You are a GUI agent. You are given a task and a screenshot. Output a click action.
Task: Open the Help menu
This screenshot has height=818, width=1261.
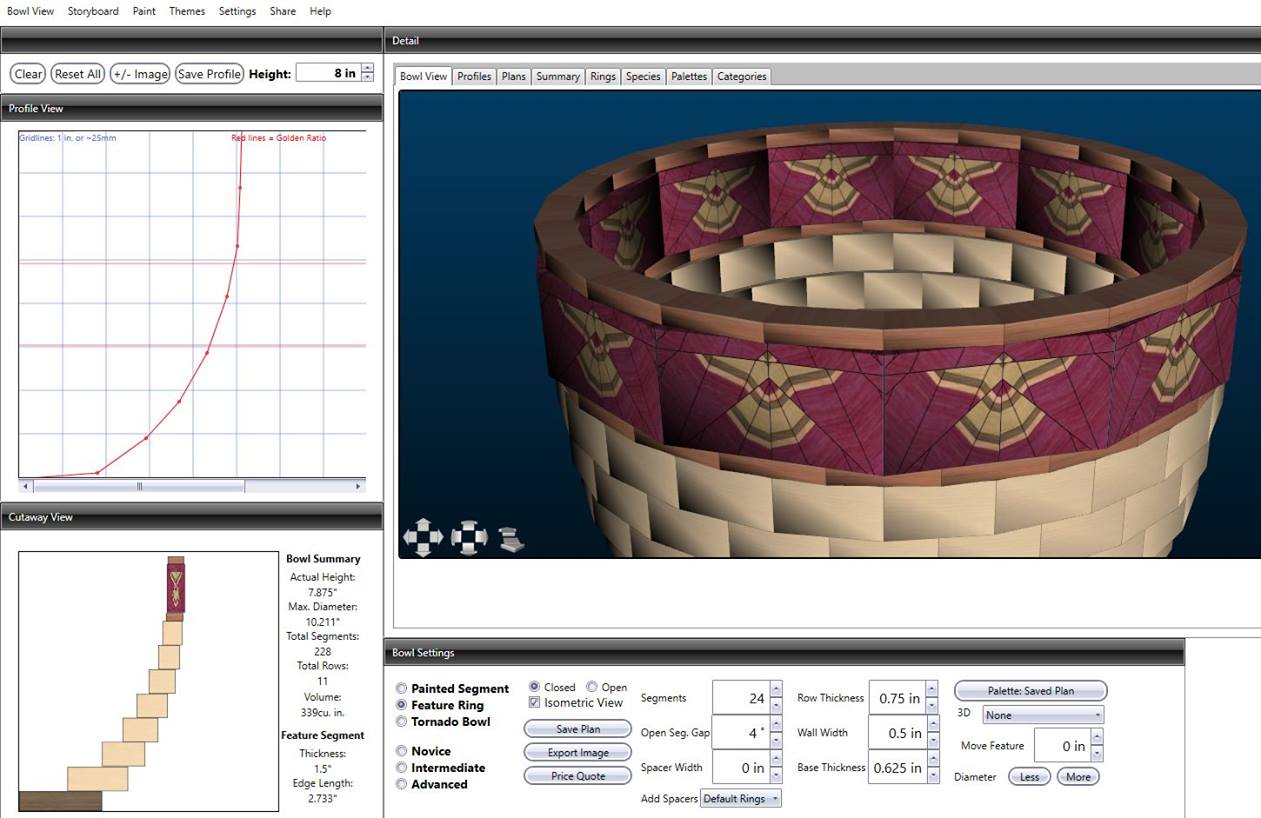pyautogui.click(x=320, y=11)
